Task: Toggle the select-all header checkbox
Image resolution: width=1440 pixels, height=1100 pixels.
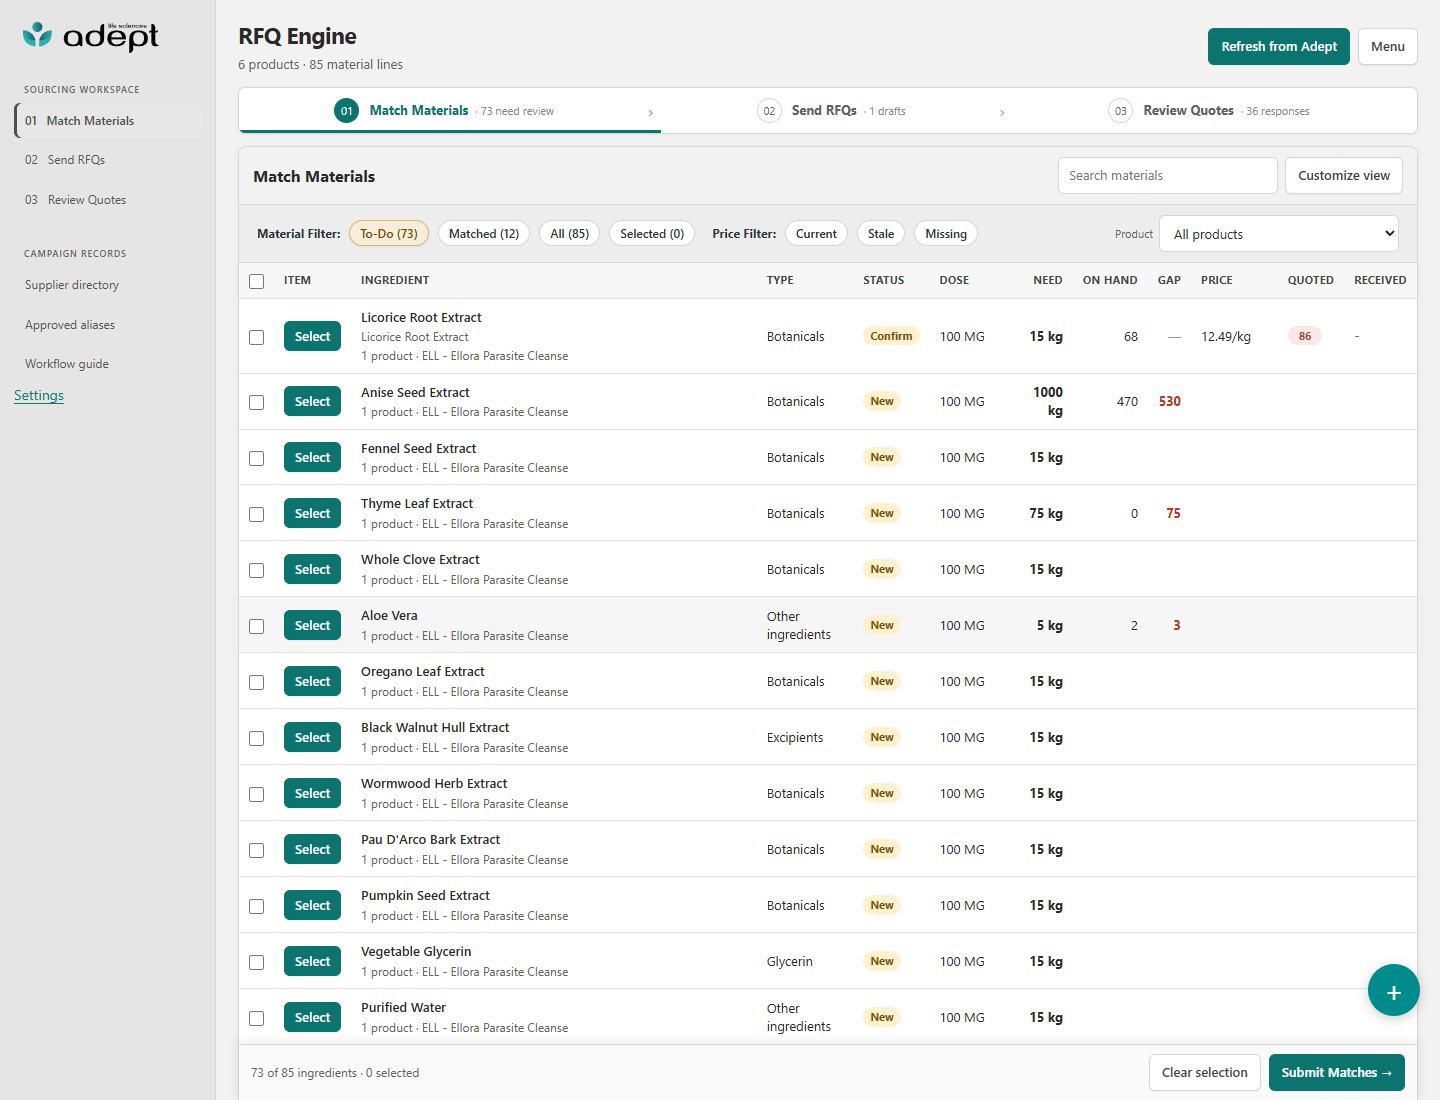Action: (x=257, y=281)
